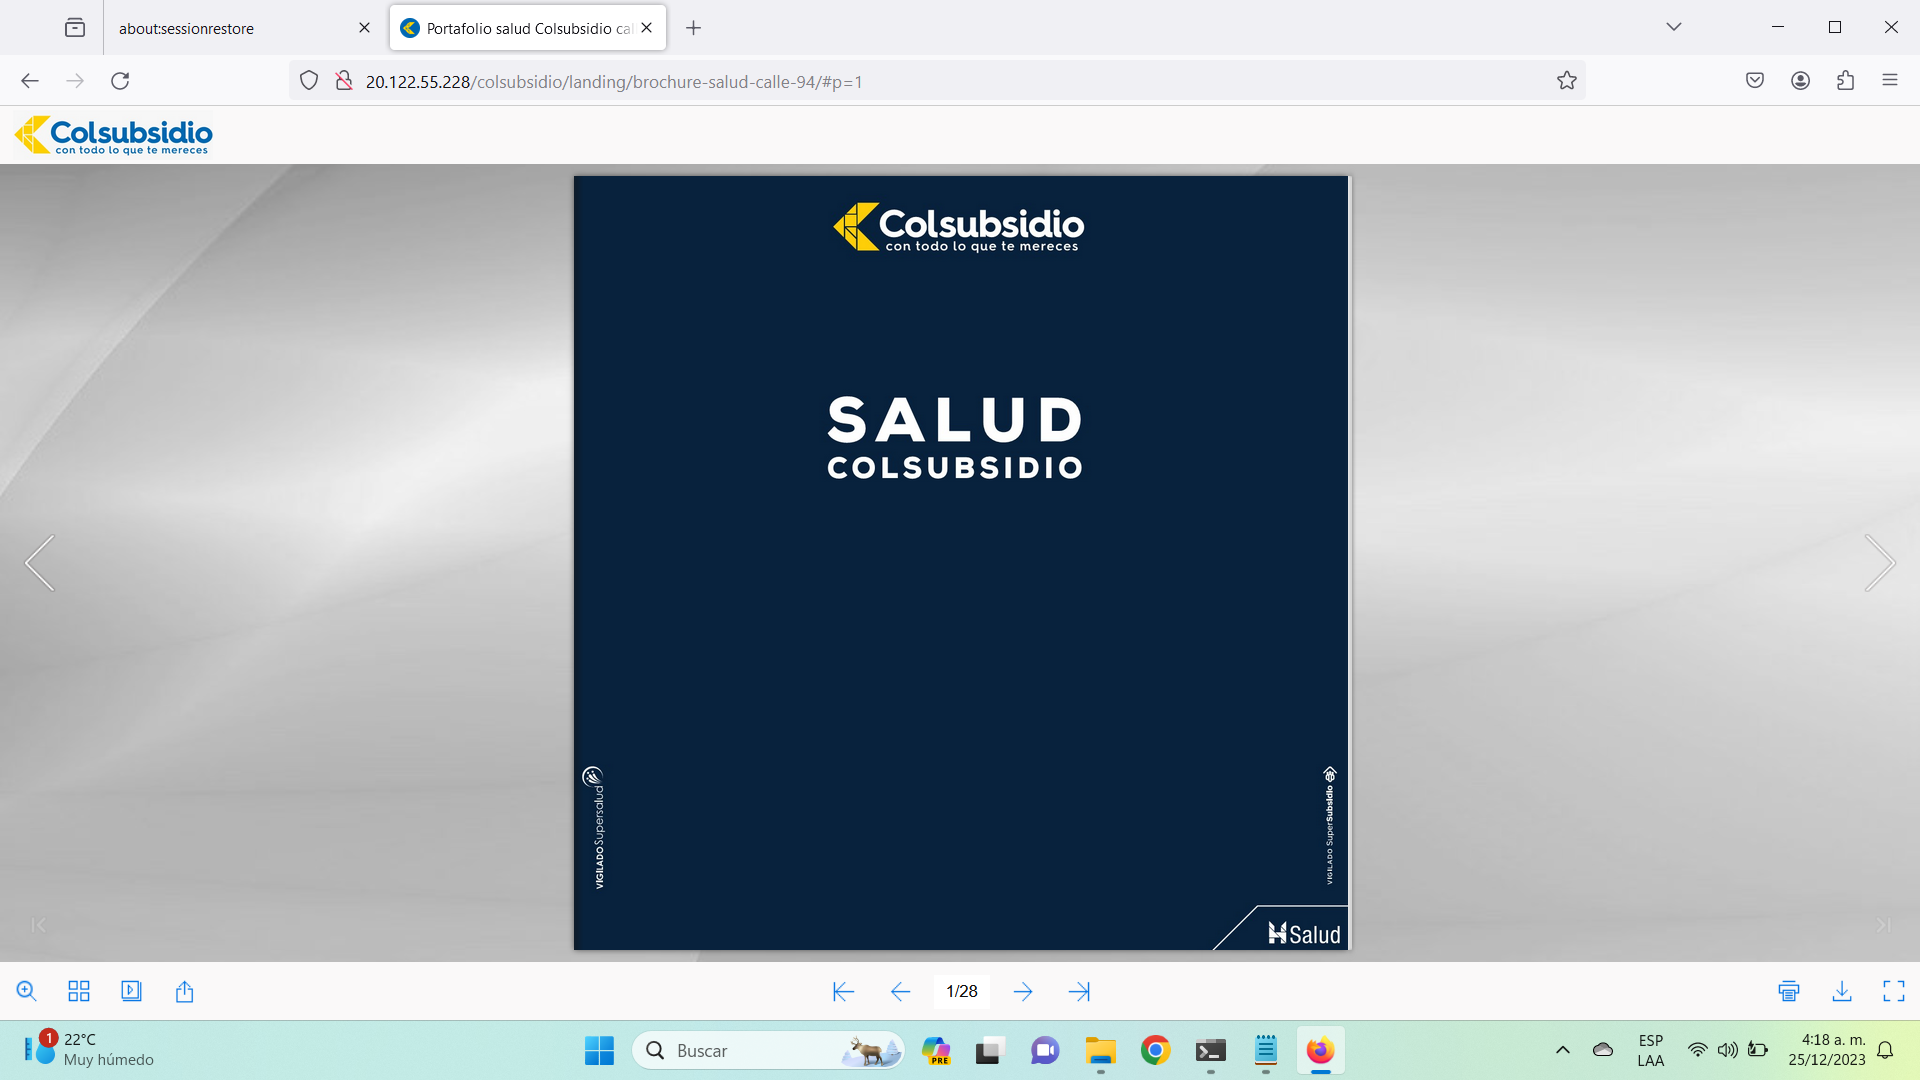Open Firefox recent browsing view icon
The height and width of the screenshot is (1080, 1920).
[75, 28]
